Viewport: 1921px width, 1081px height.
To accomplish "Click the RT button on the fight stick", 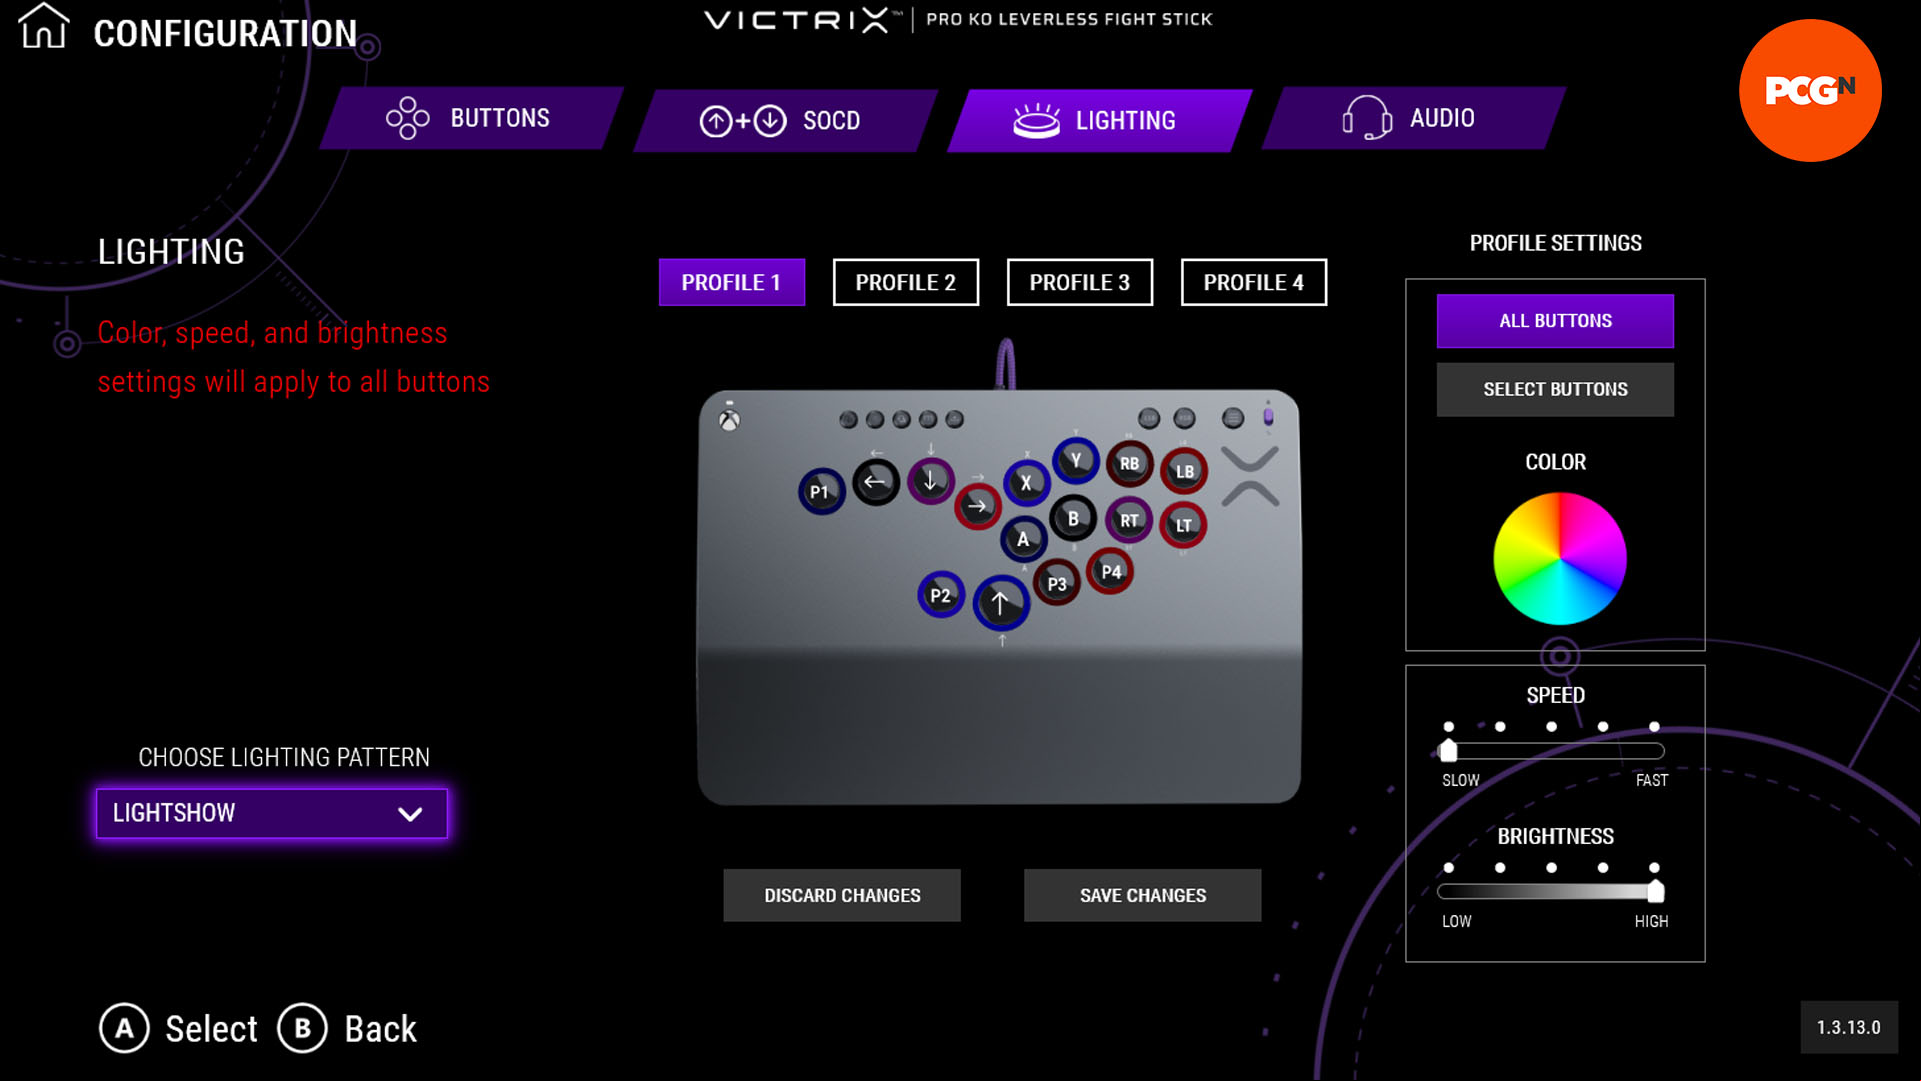I will click(1129, 521).
